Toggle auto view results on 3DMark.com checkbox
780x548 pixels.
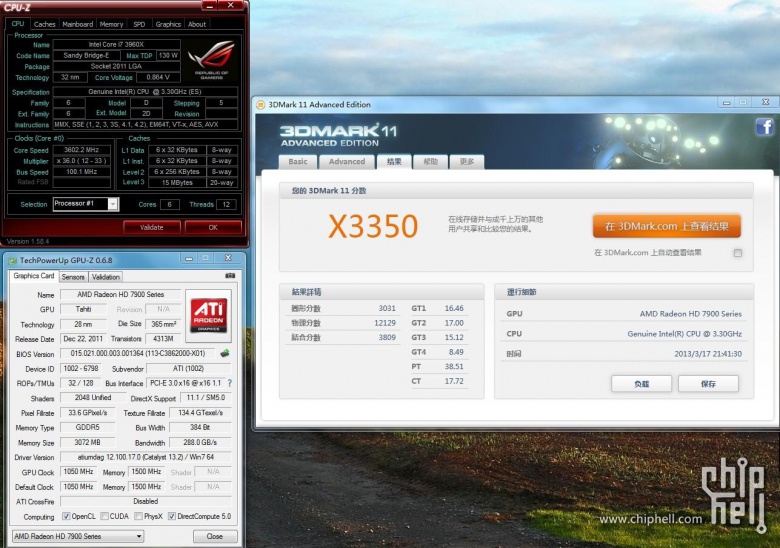pyautogui.click(x=738, y=253)
